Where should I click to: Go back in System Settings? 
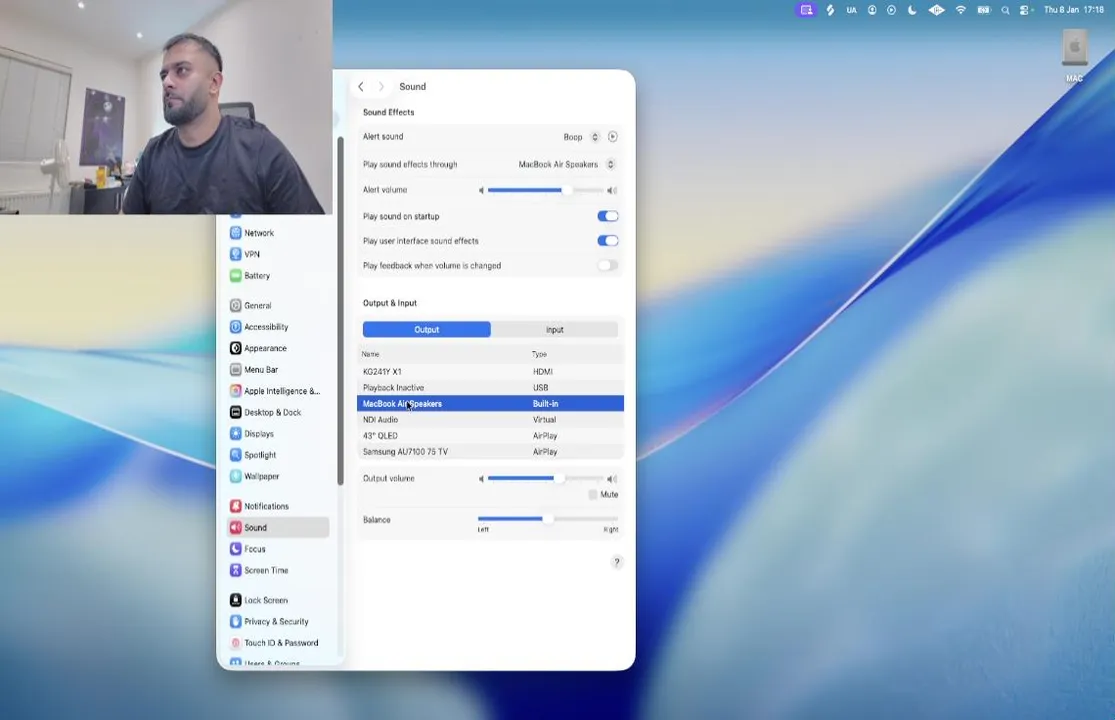click(361, 87)
